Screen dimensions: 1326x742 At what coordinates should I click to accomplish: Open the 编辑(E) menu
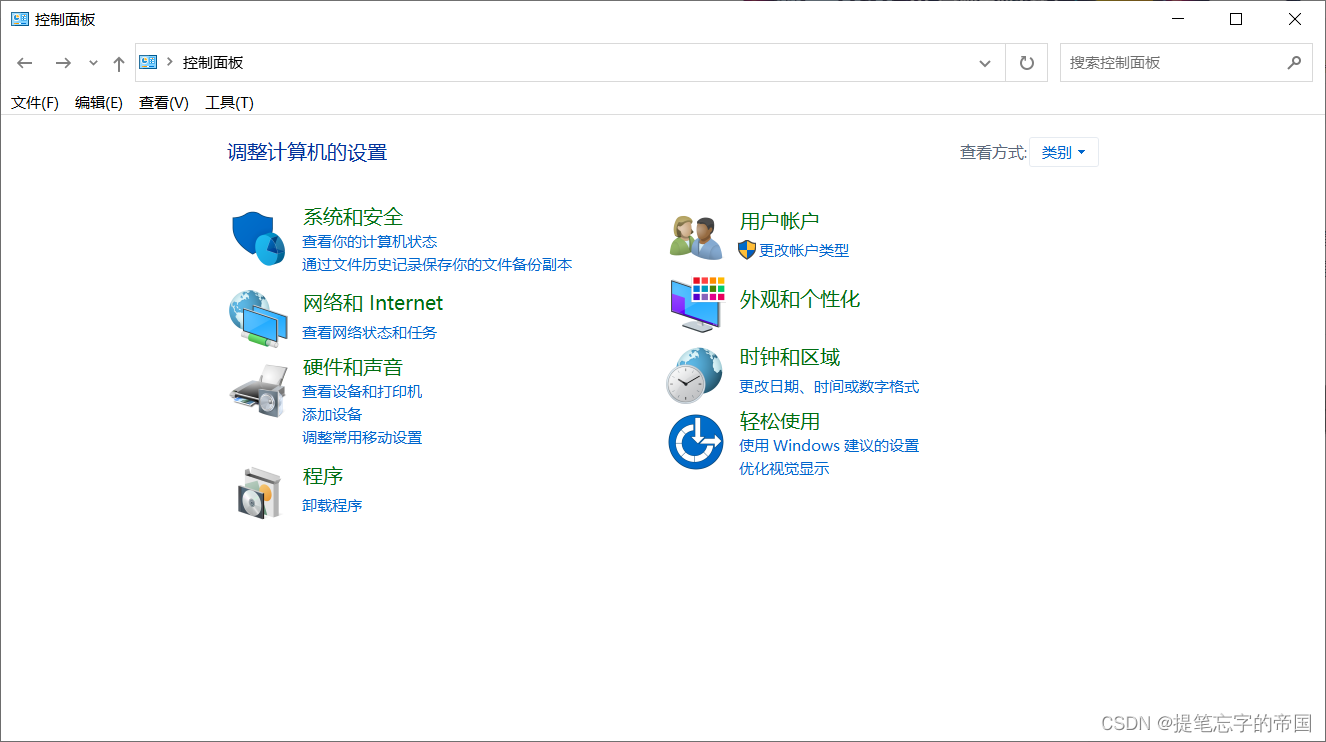pos(99,102)
